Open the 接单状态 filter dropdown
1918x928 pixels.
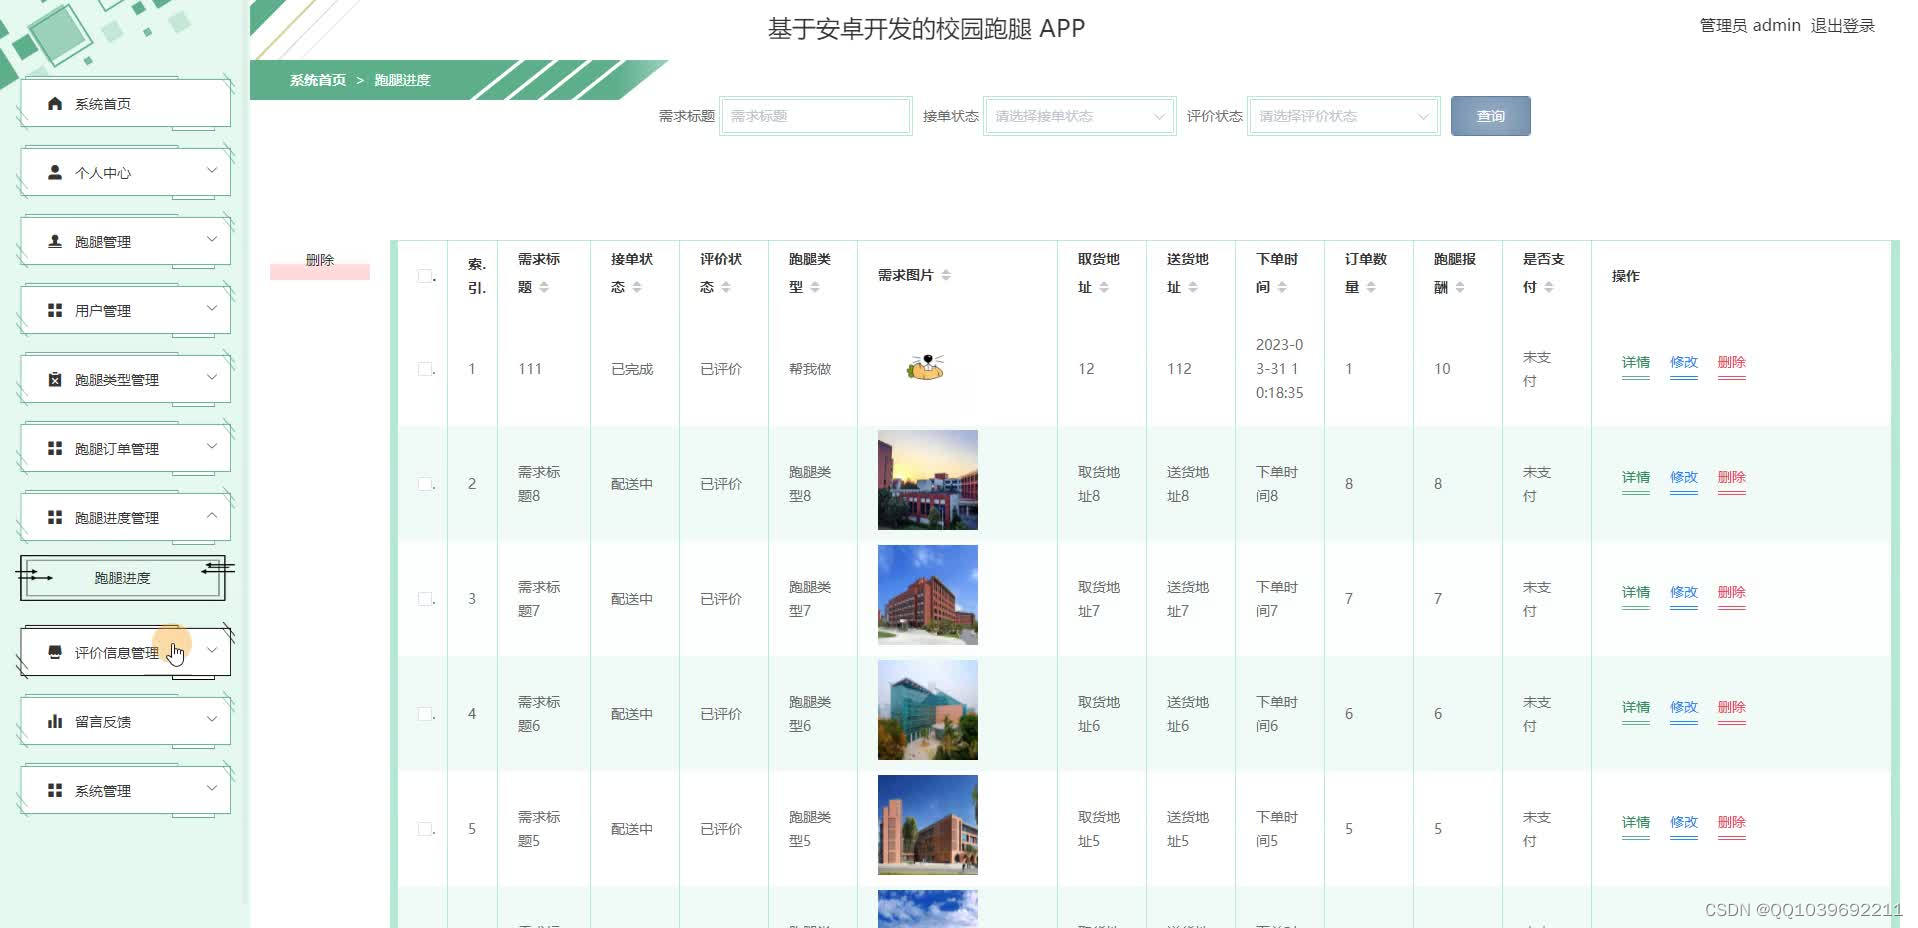click(x=1079, y=116)
